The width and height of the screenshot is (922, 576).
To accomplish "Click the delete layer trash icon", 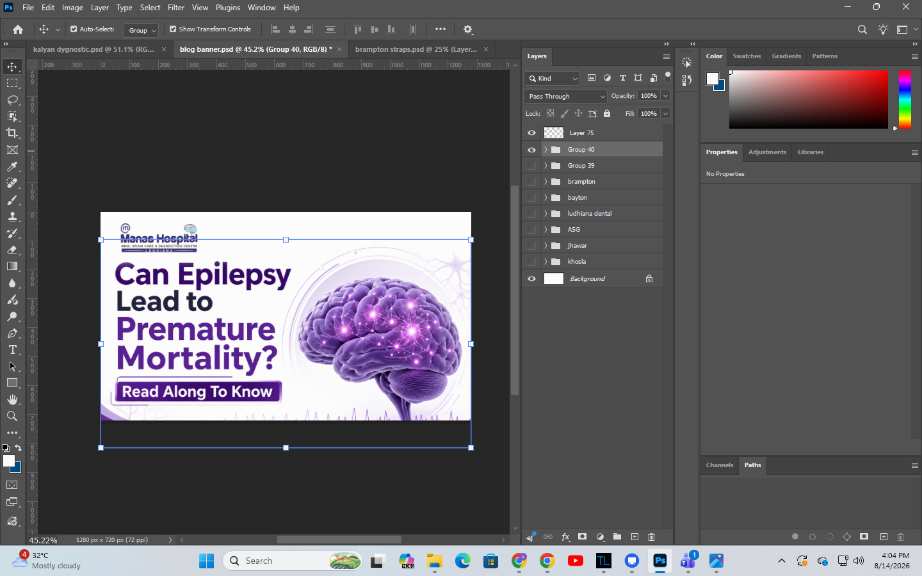I will [x=651, y=537].
